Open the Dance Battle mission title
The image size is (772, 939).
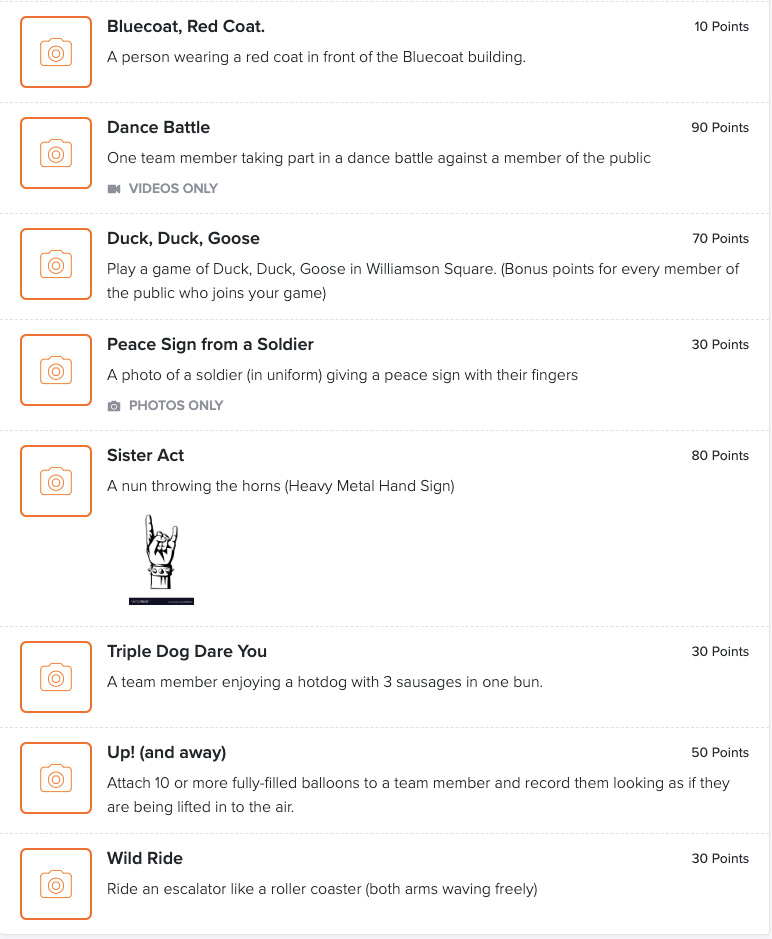click(158, 127)
